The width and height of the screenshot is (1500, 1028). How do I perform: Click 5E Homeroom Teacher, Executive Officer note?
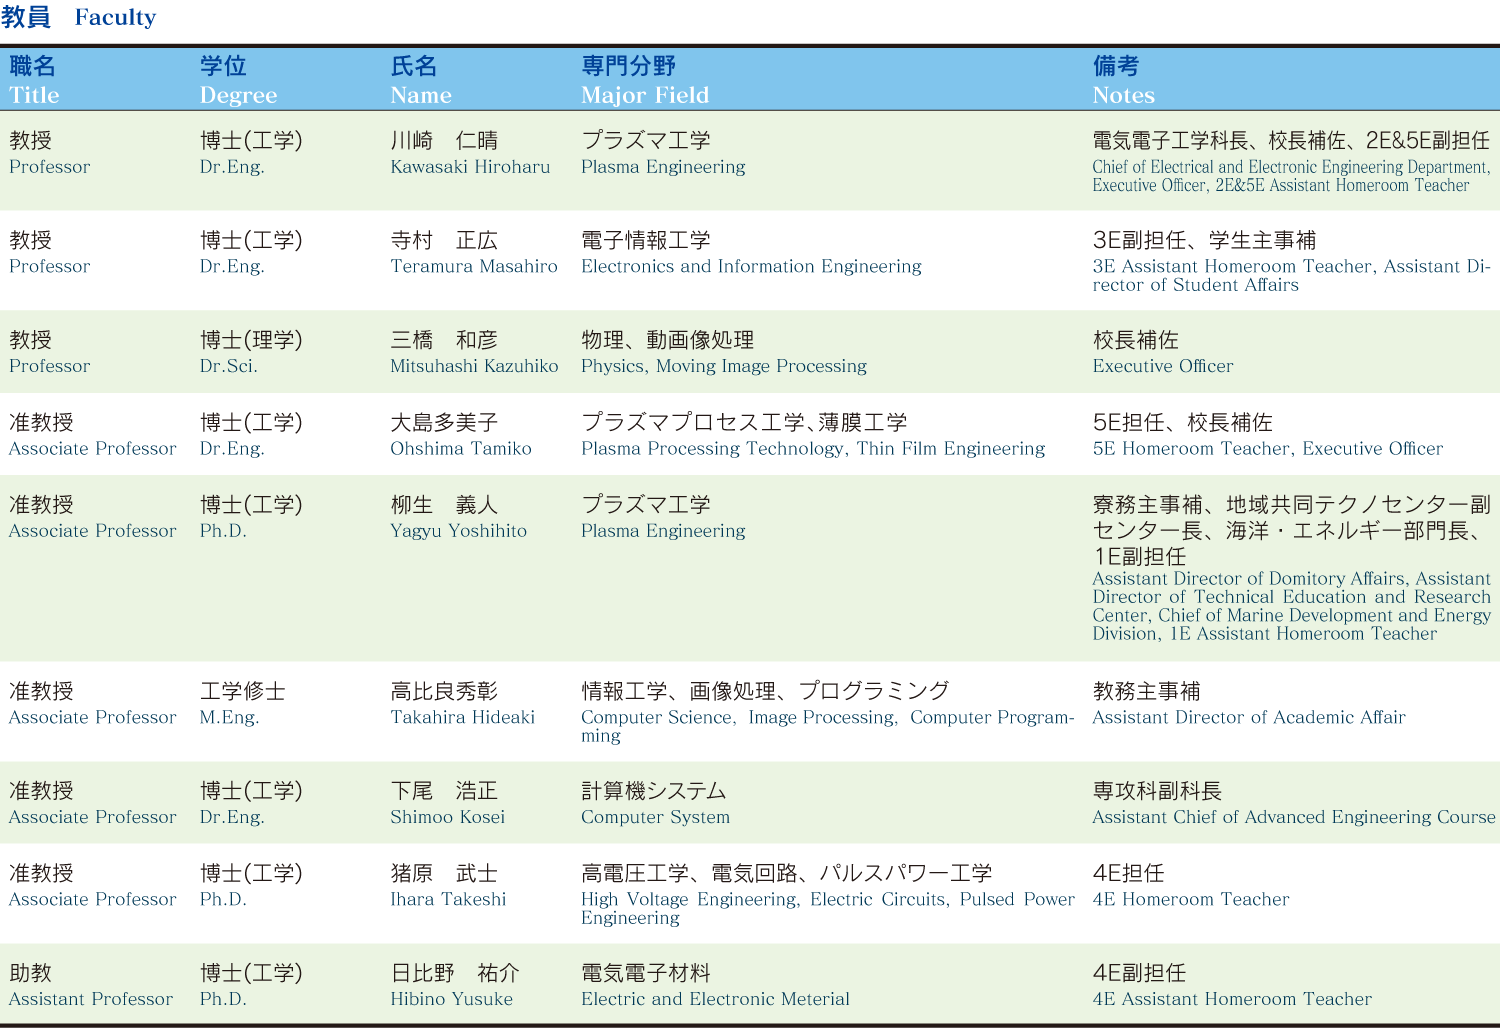tap(1267, 449)
